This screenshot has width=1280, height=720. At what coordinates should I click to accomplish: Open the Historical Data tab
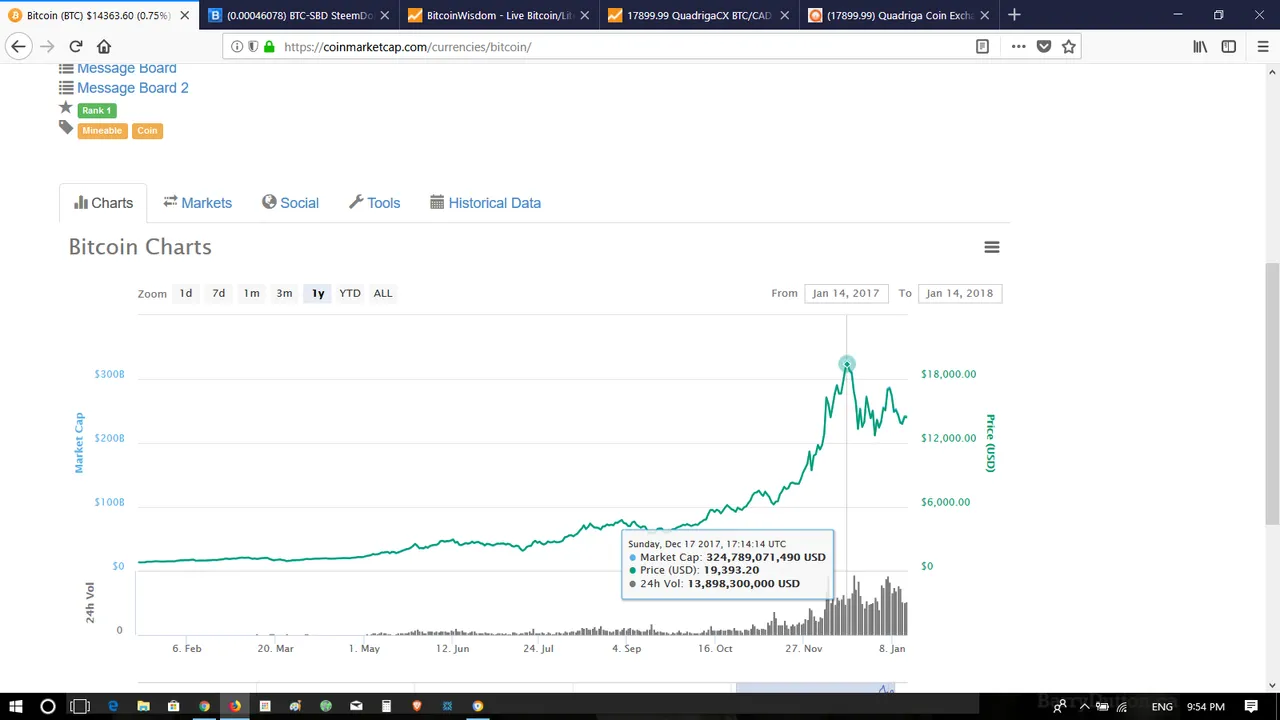[x=485, y=203]
